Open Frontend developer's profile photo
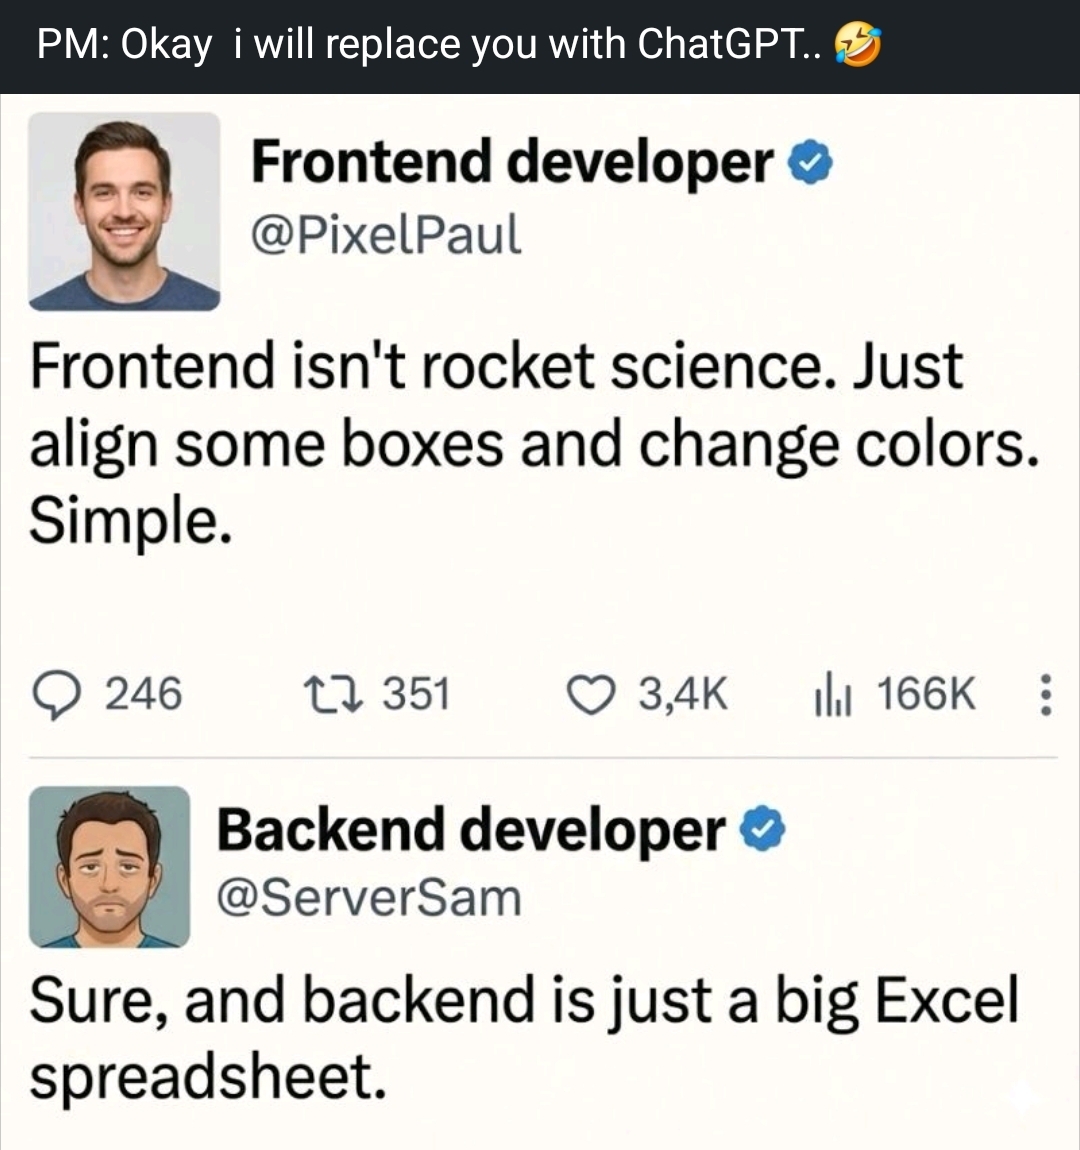This screenshot has width=1080, height=1150. (x=124, y=211)
